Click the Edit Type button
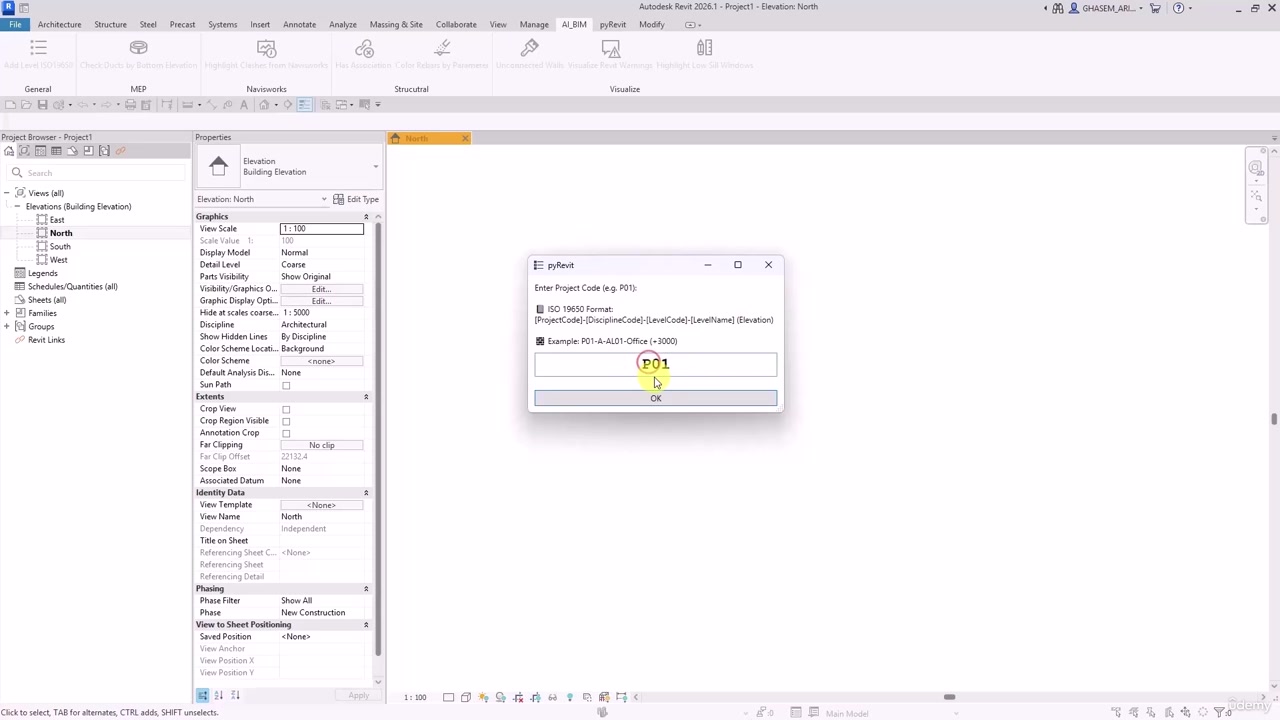The image size is (1280, 720). click(356, 199)
